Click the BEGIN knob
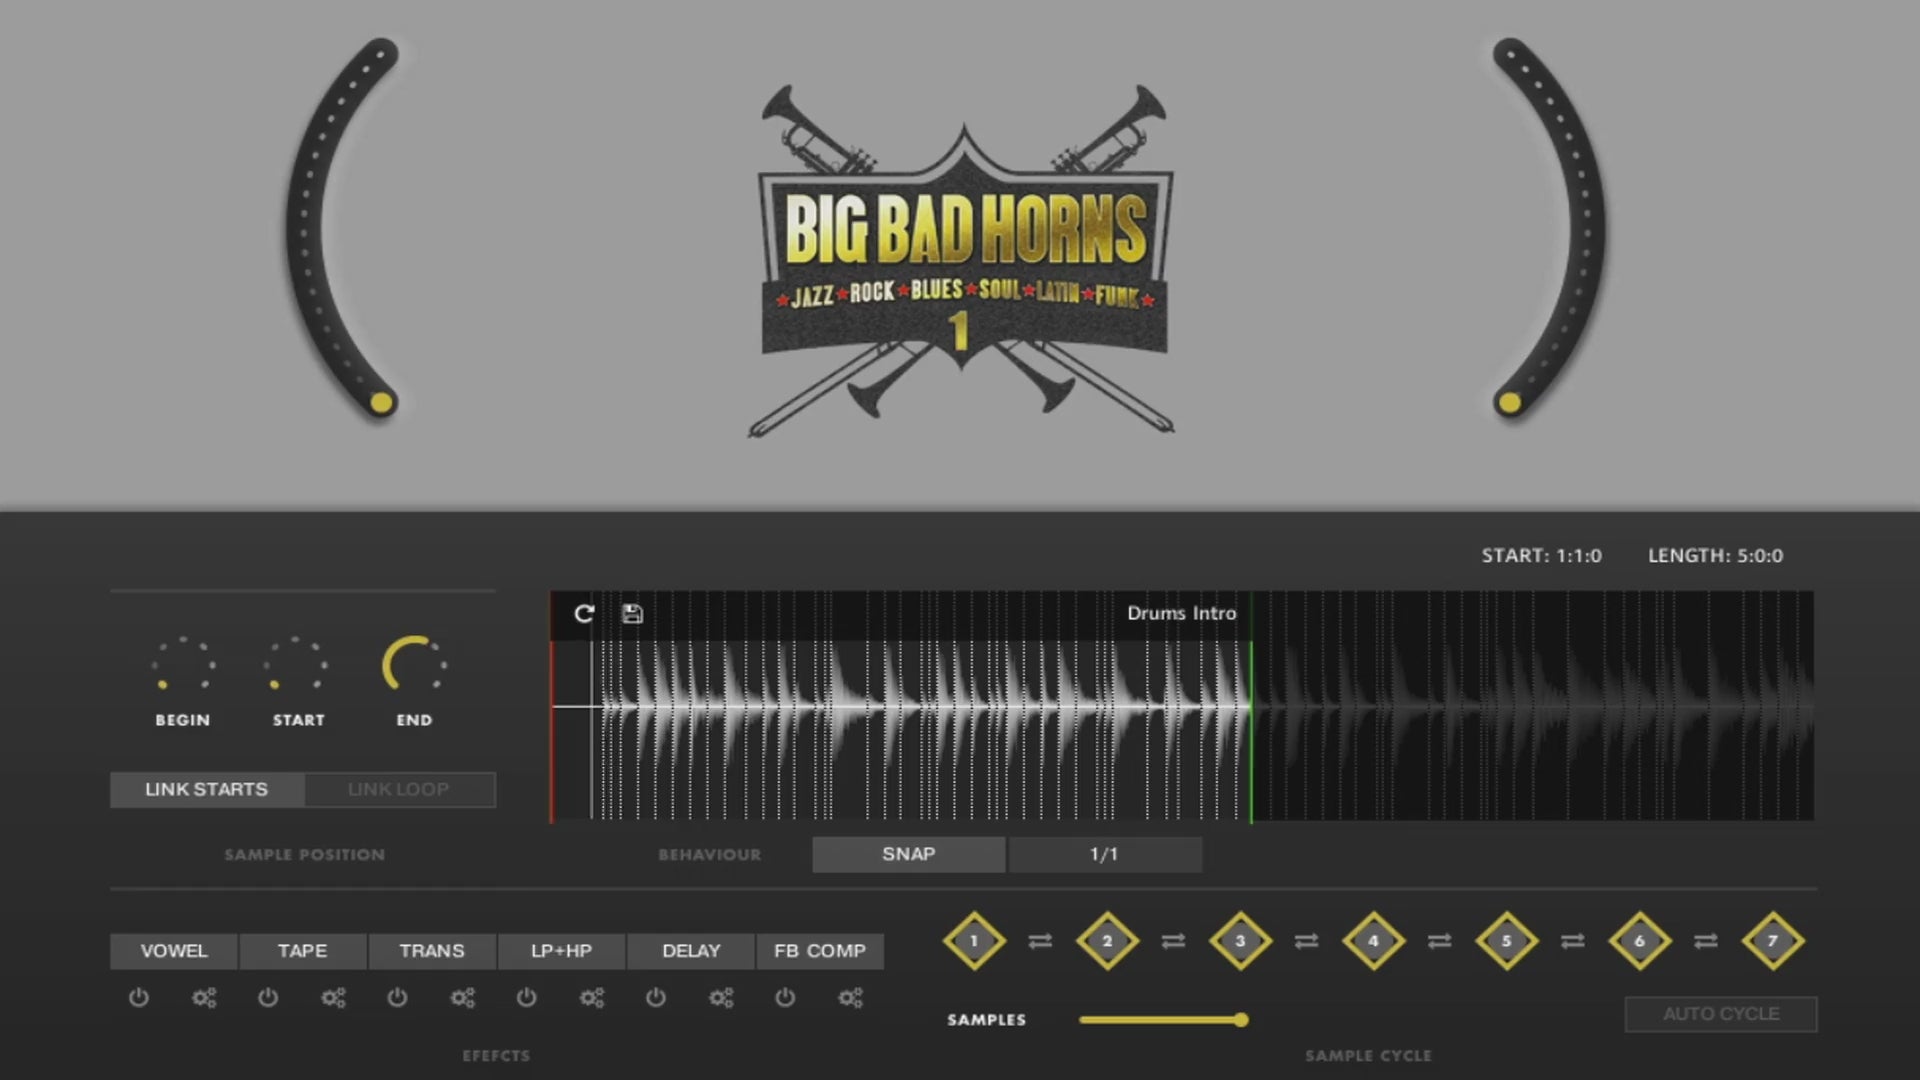Screen dimensions: 1920x1080 [183, 664]
